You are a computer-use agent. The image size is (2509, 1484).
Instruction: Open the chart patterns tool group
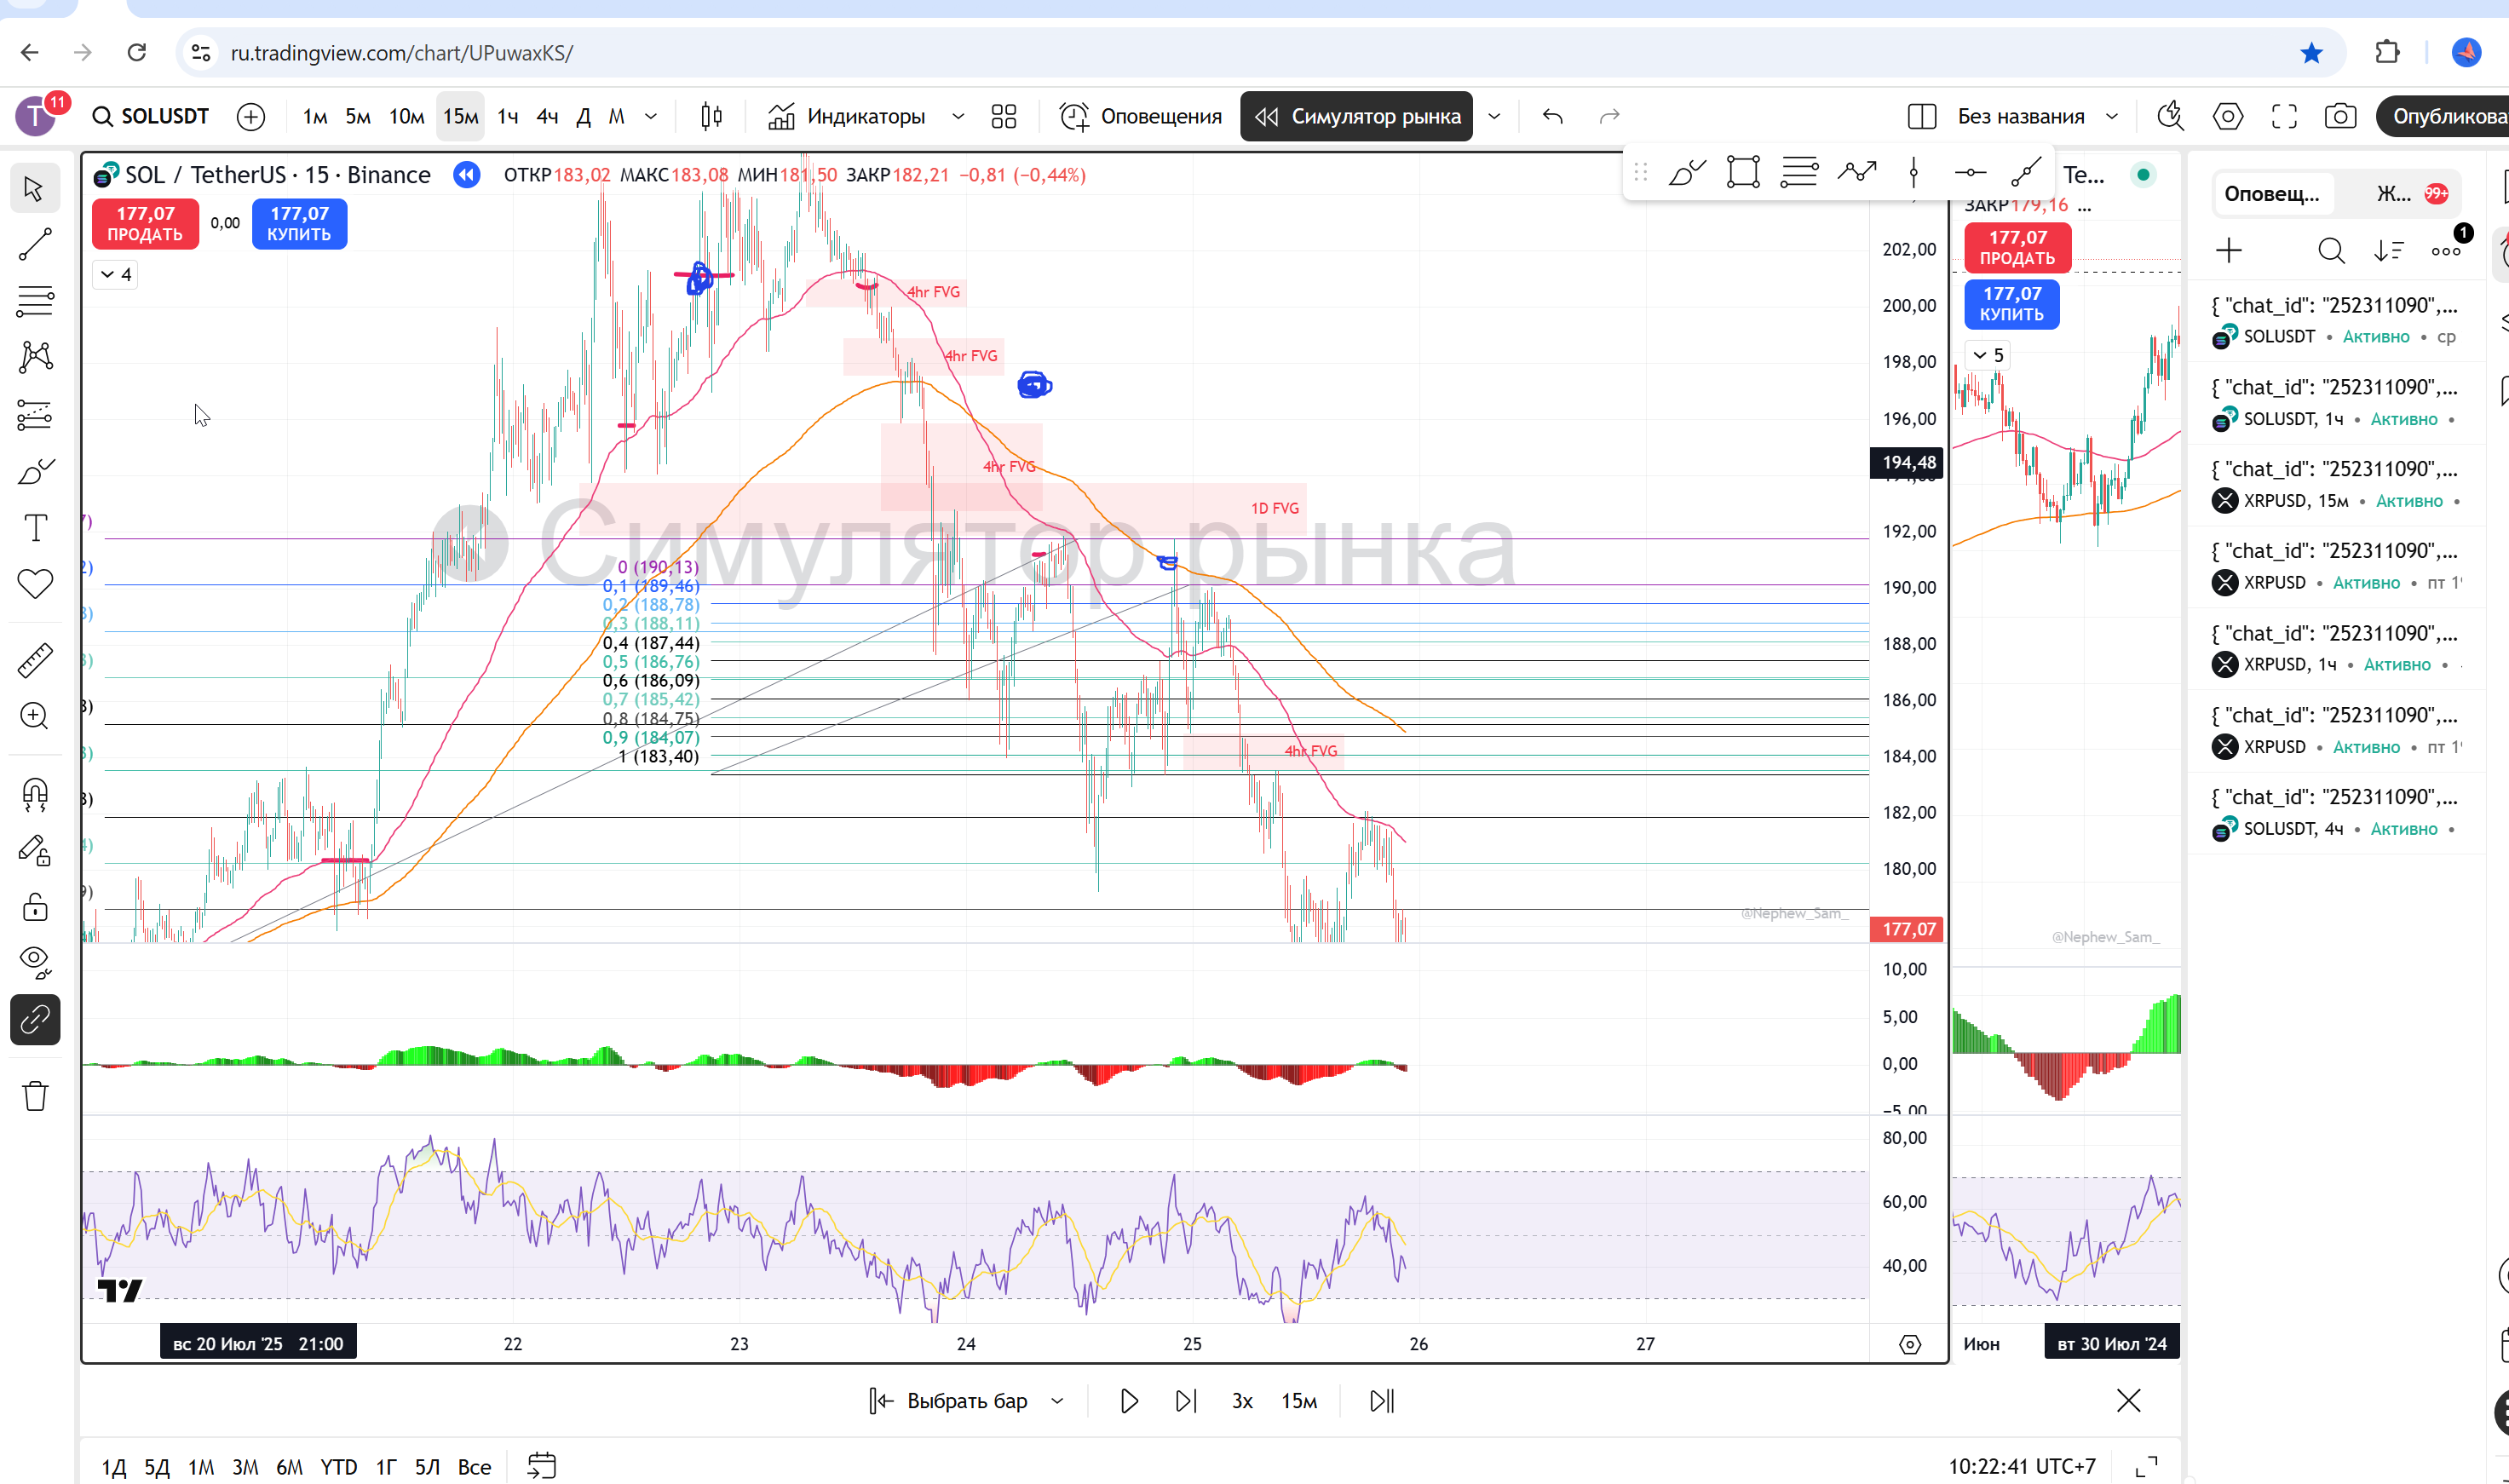(x=35, y=357)
